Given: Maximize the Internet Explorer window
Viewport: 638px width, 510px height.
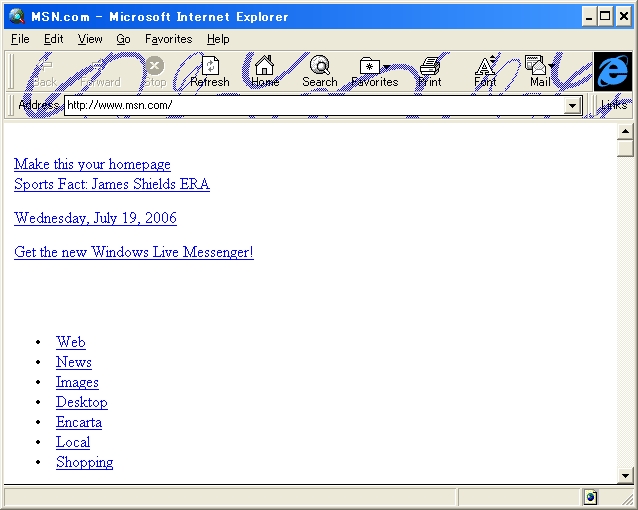Looking at the screenshot, I should click(605, 17).
